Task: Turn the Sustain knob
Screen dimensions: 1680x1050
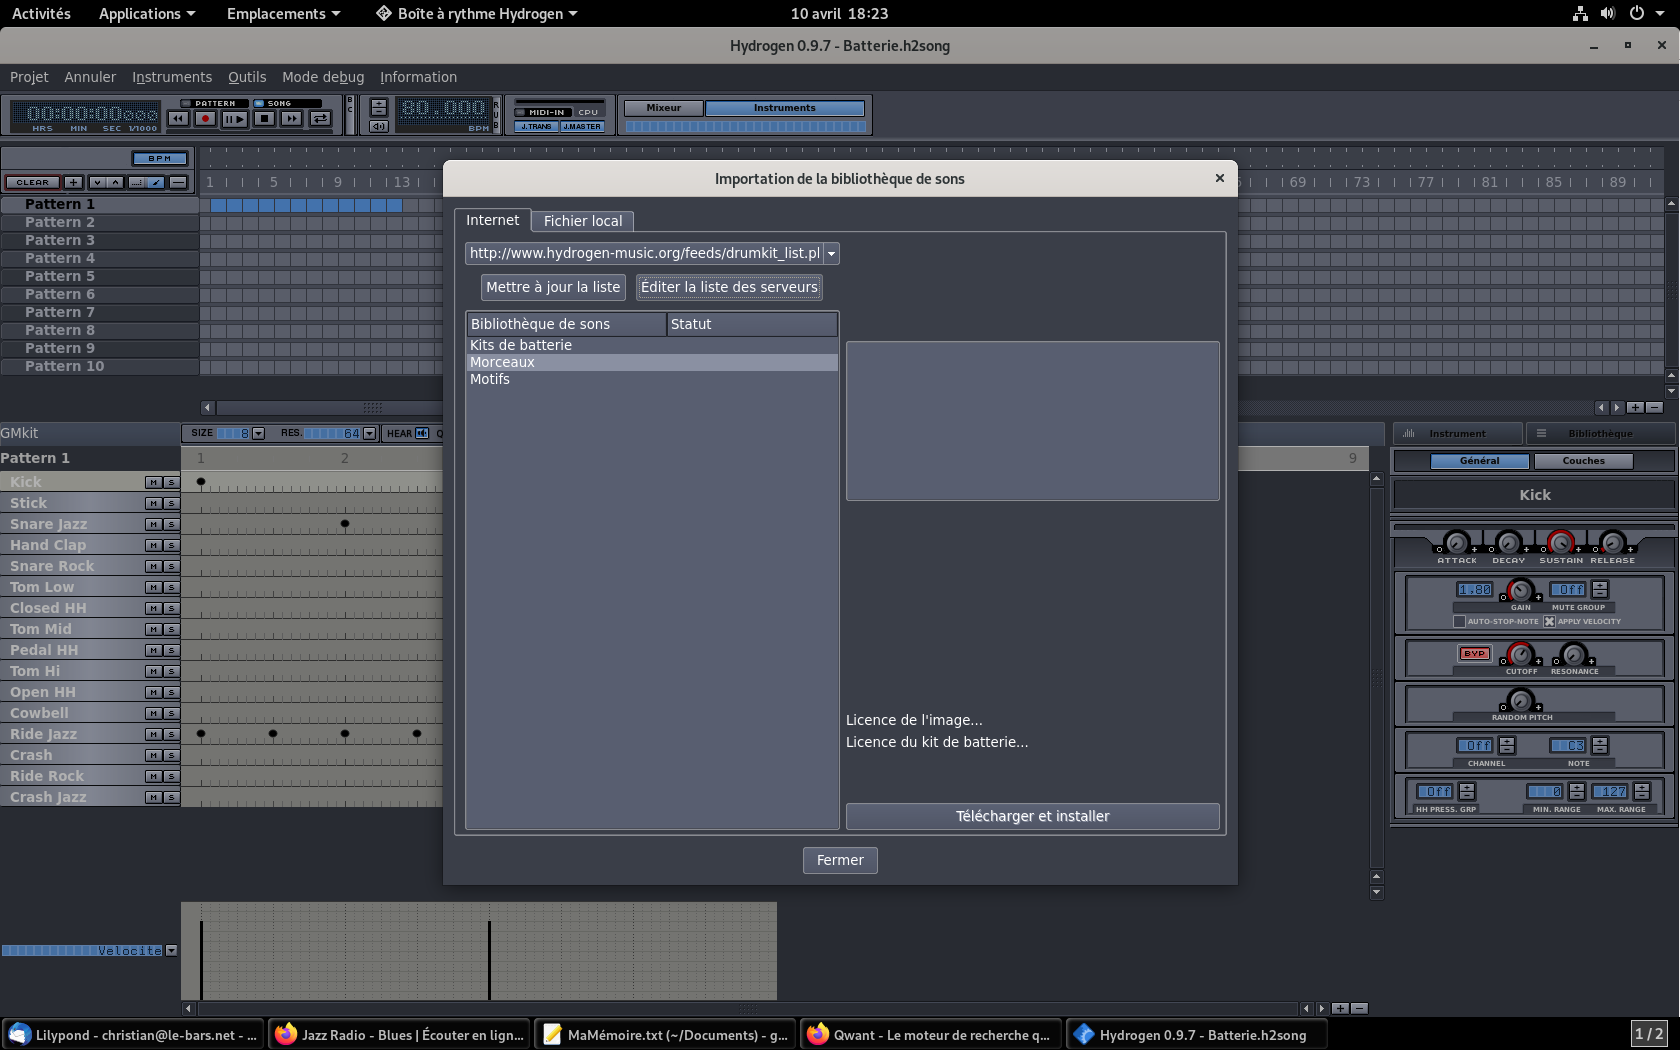Action: click(x=1561, y=543)
